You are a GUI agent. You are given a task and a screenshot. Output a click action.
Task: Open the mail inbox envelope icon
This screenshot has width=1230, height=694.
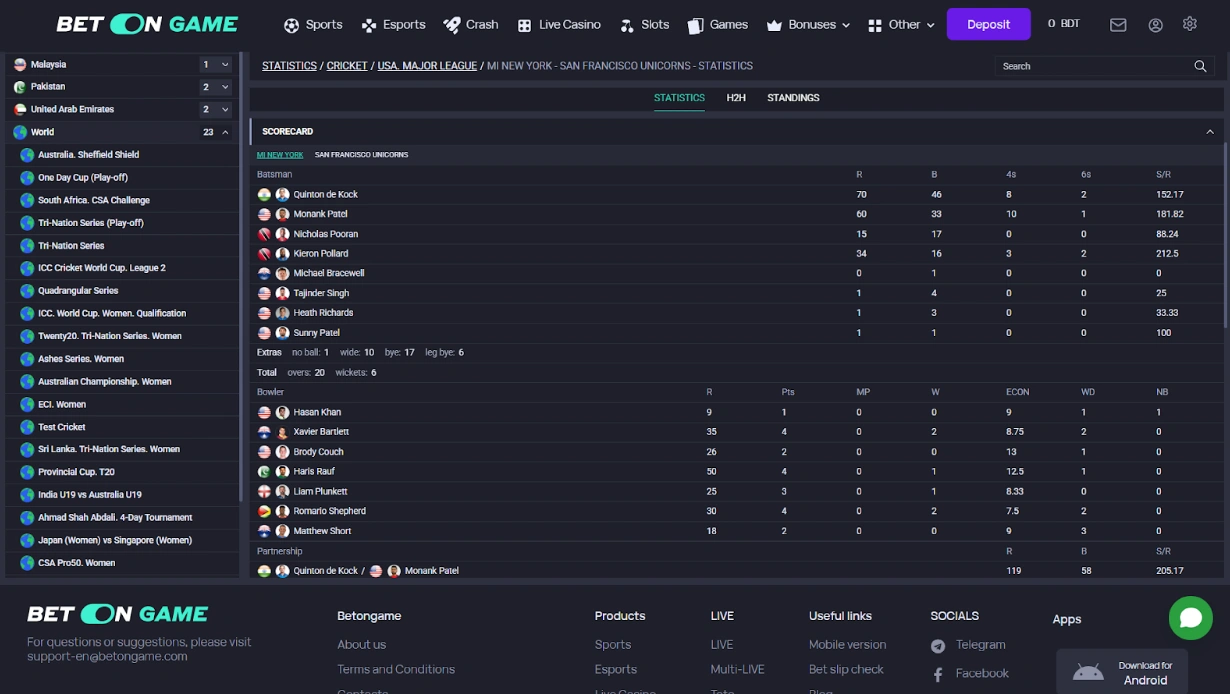(x=1118, y=25)
